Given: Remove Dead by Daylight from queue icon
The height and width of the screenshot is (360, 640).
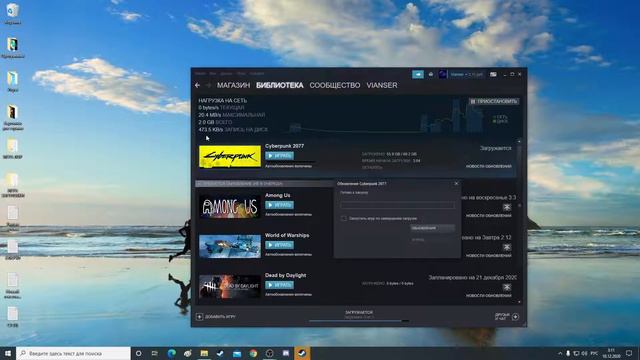Looking at the screenshot, I should (x=507, y=287).
